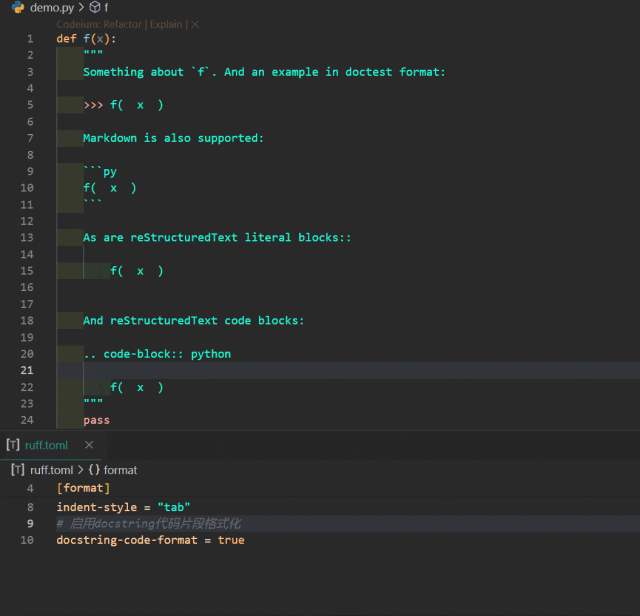The width and height of the screenshot is (640, 616).
Task: Click the 'Markdown is also supported:' line
Action: [173, 138]
